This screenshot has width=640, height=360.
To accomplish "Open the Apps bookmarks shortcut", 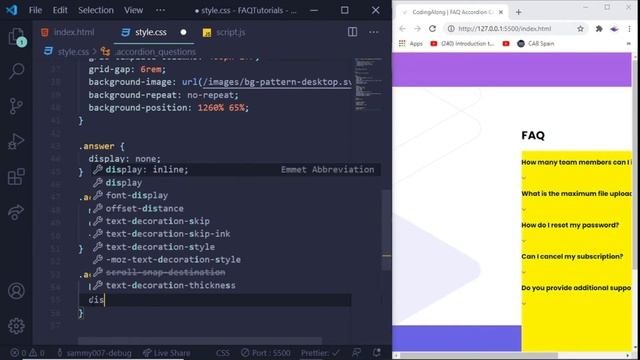I will click(x=411, y=44).
